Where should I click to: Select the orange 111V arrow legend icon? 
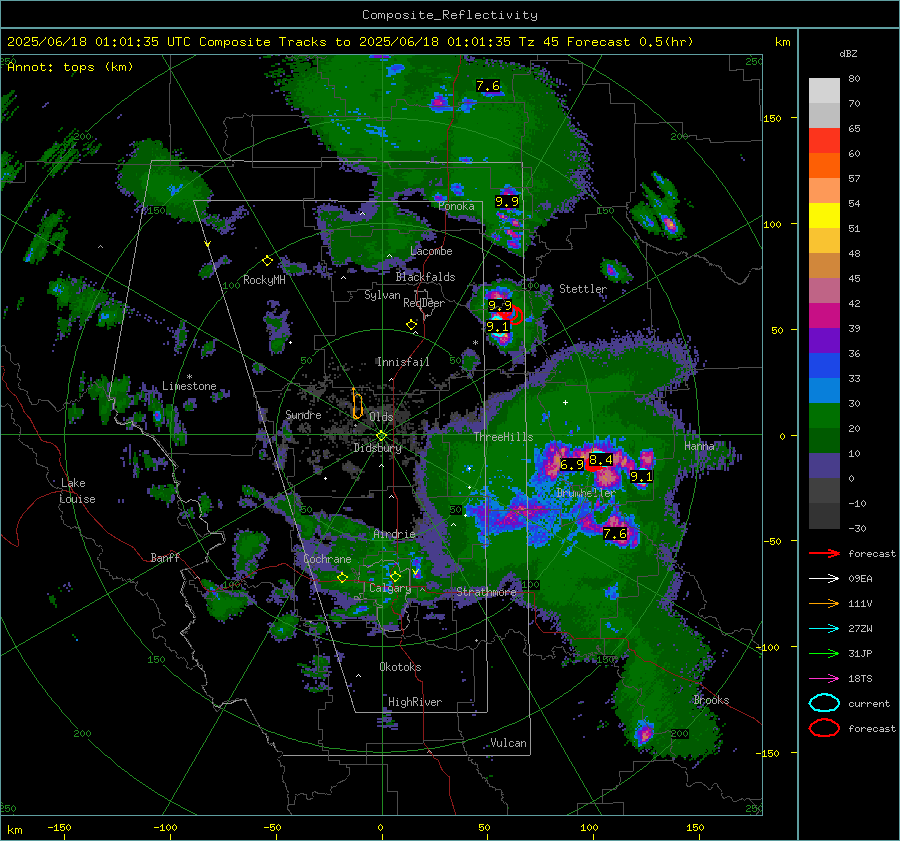pos(824,603)
